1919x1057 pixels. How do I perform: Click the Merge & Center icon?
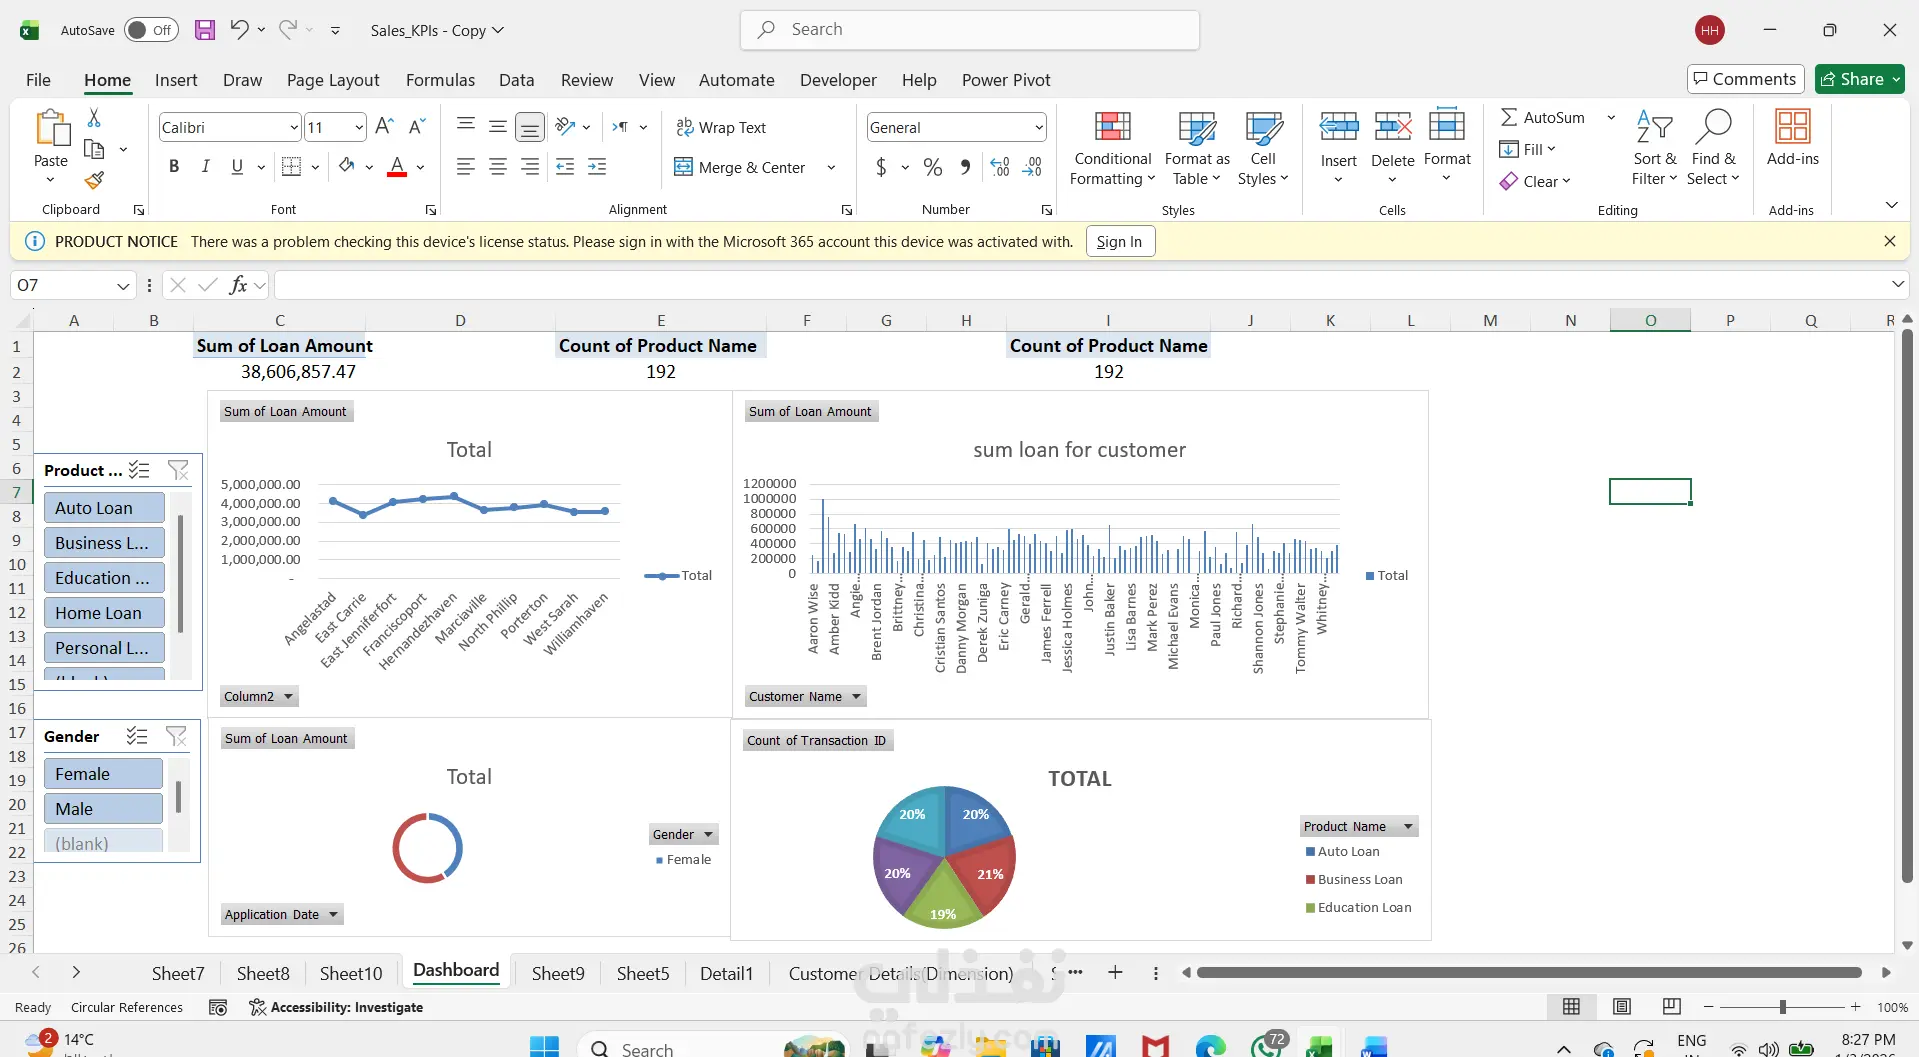point(683,167)
